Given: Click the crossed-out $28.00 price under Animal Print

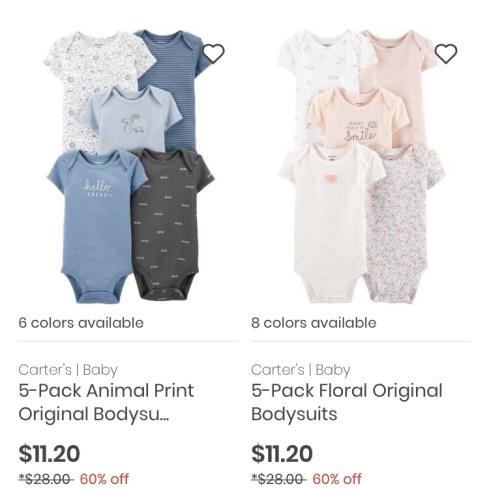Looking at the screenshot, I should [46, 479].
